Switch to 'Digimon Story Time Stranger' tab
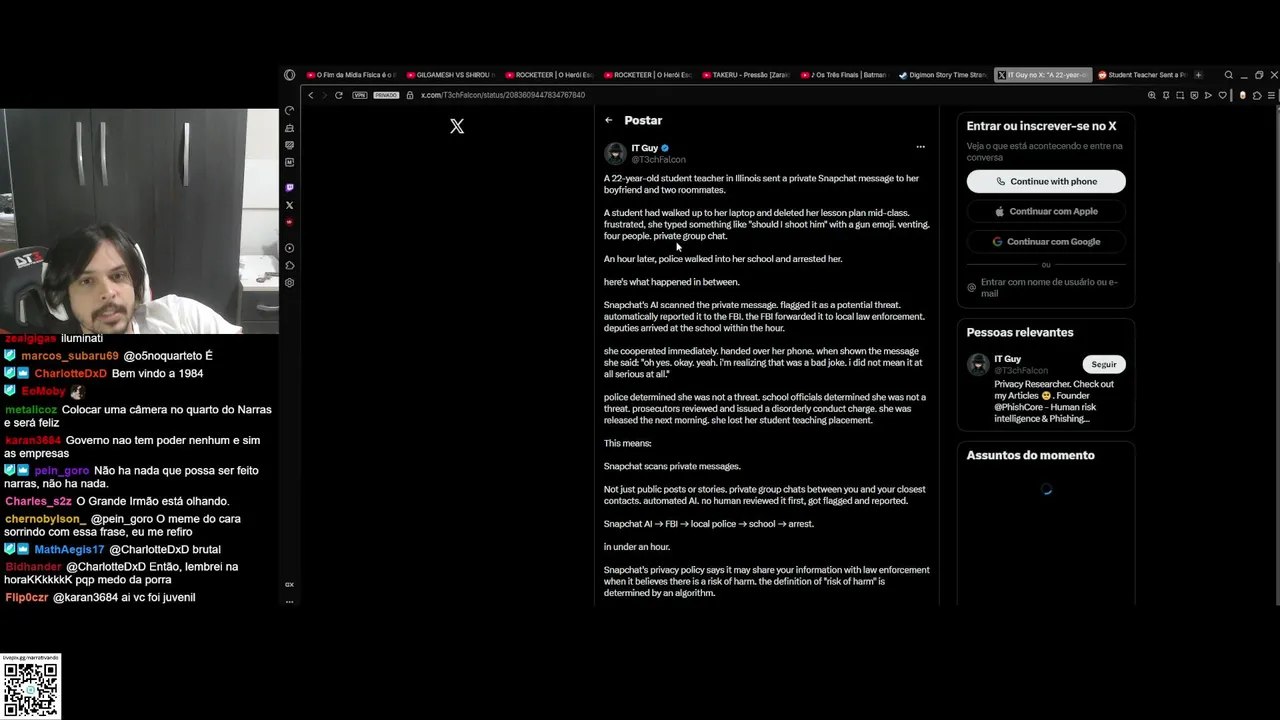 coord(945,75)
